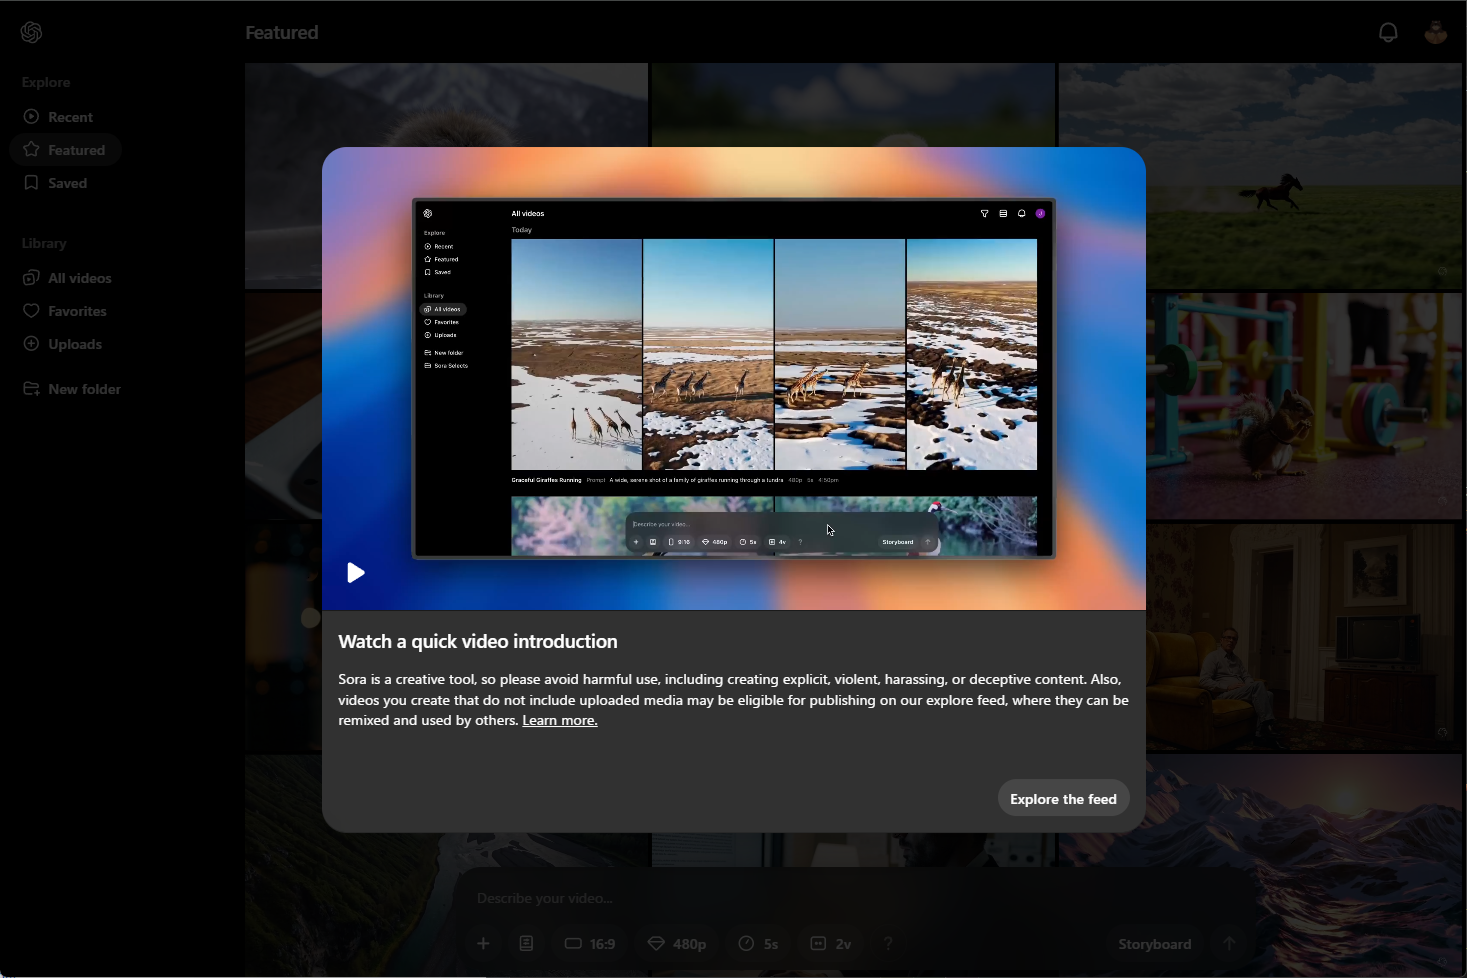Click the question mark help icon
The height and width of the screenshot is (978, 1467).
(x=888, y=944)
